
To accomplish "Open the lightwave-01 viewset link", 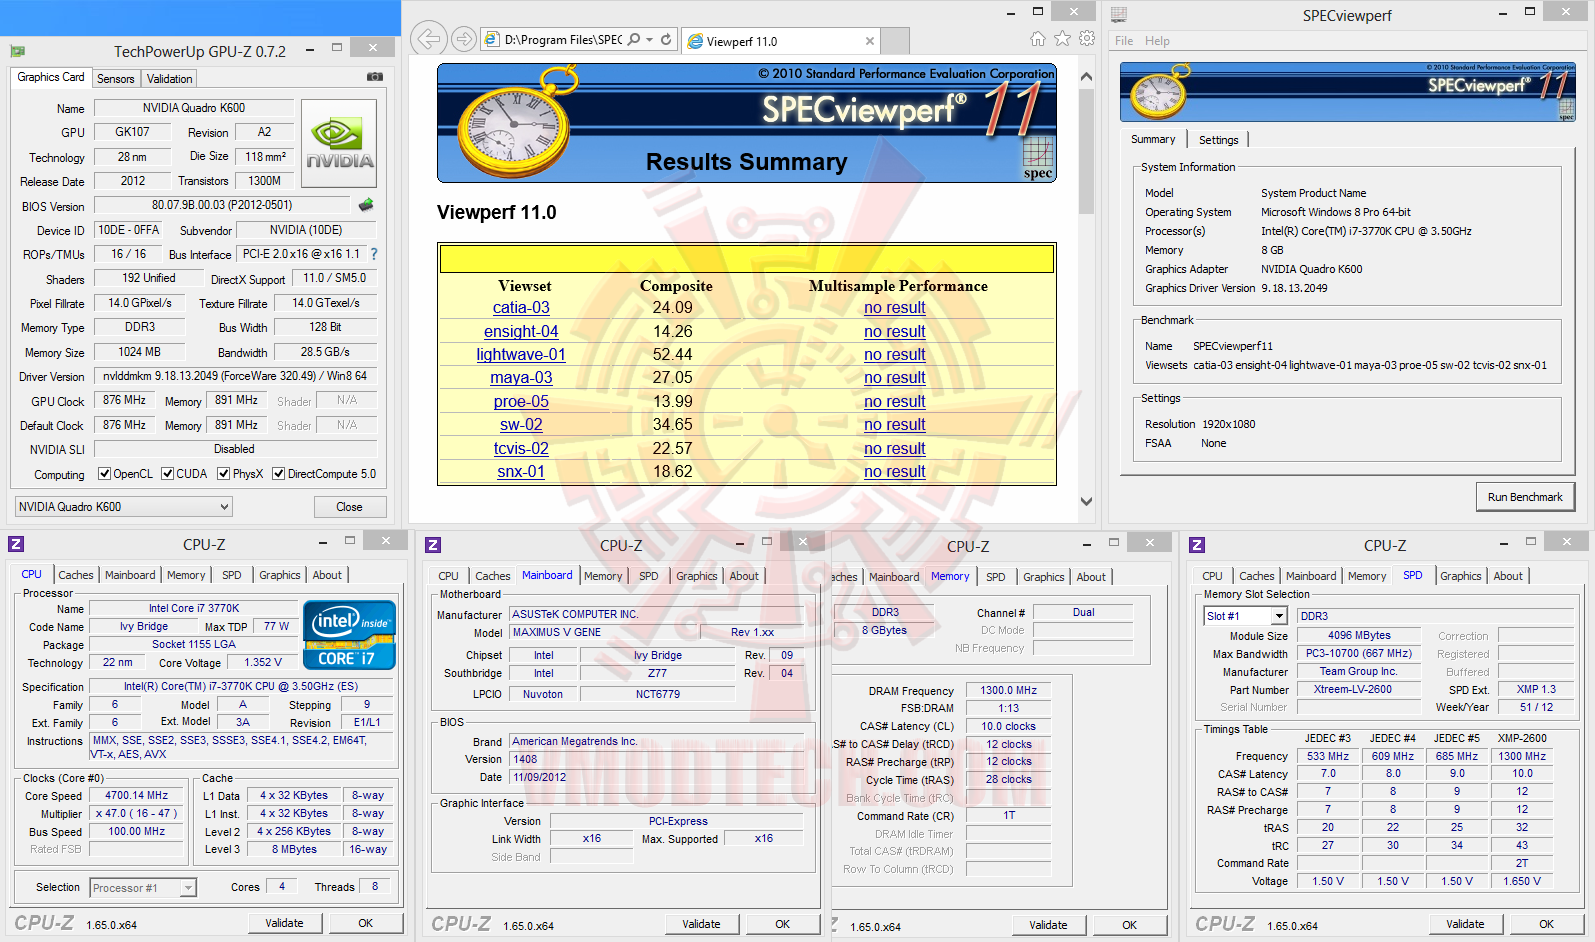I will click(521, 355).
